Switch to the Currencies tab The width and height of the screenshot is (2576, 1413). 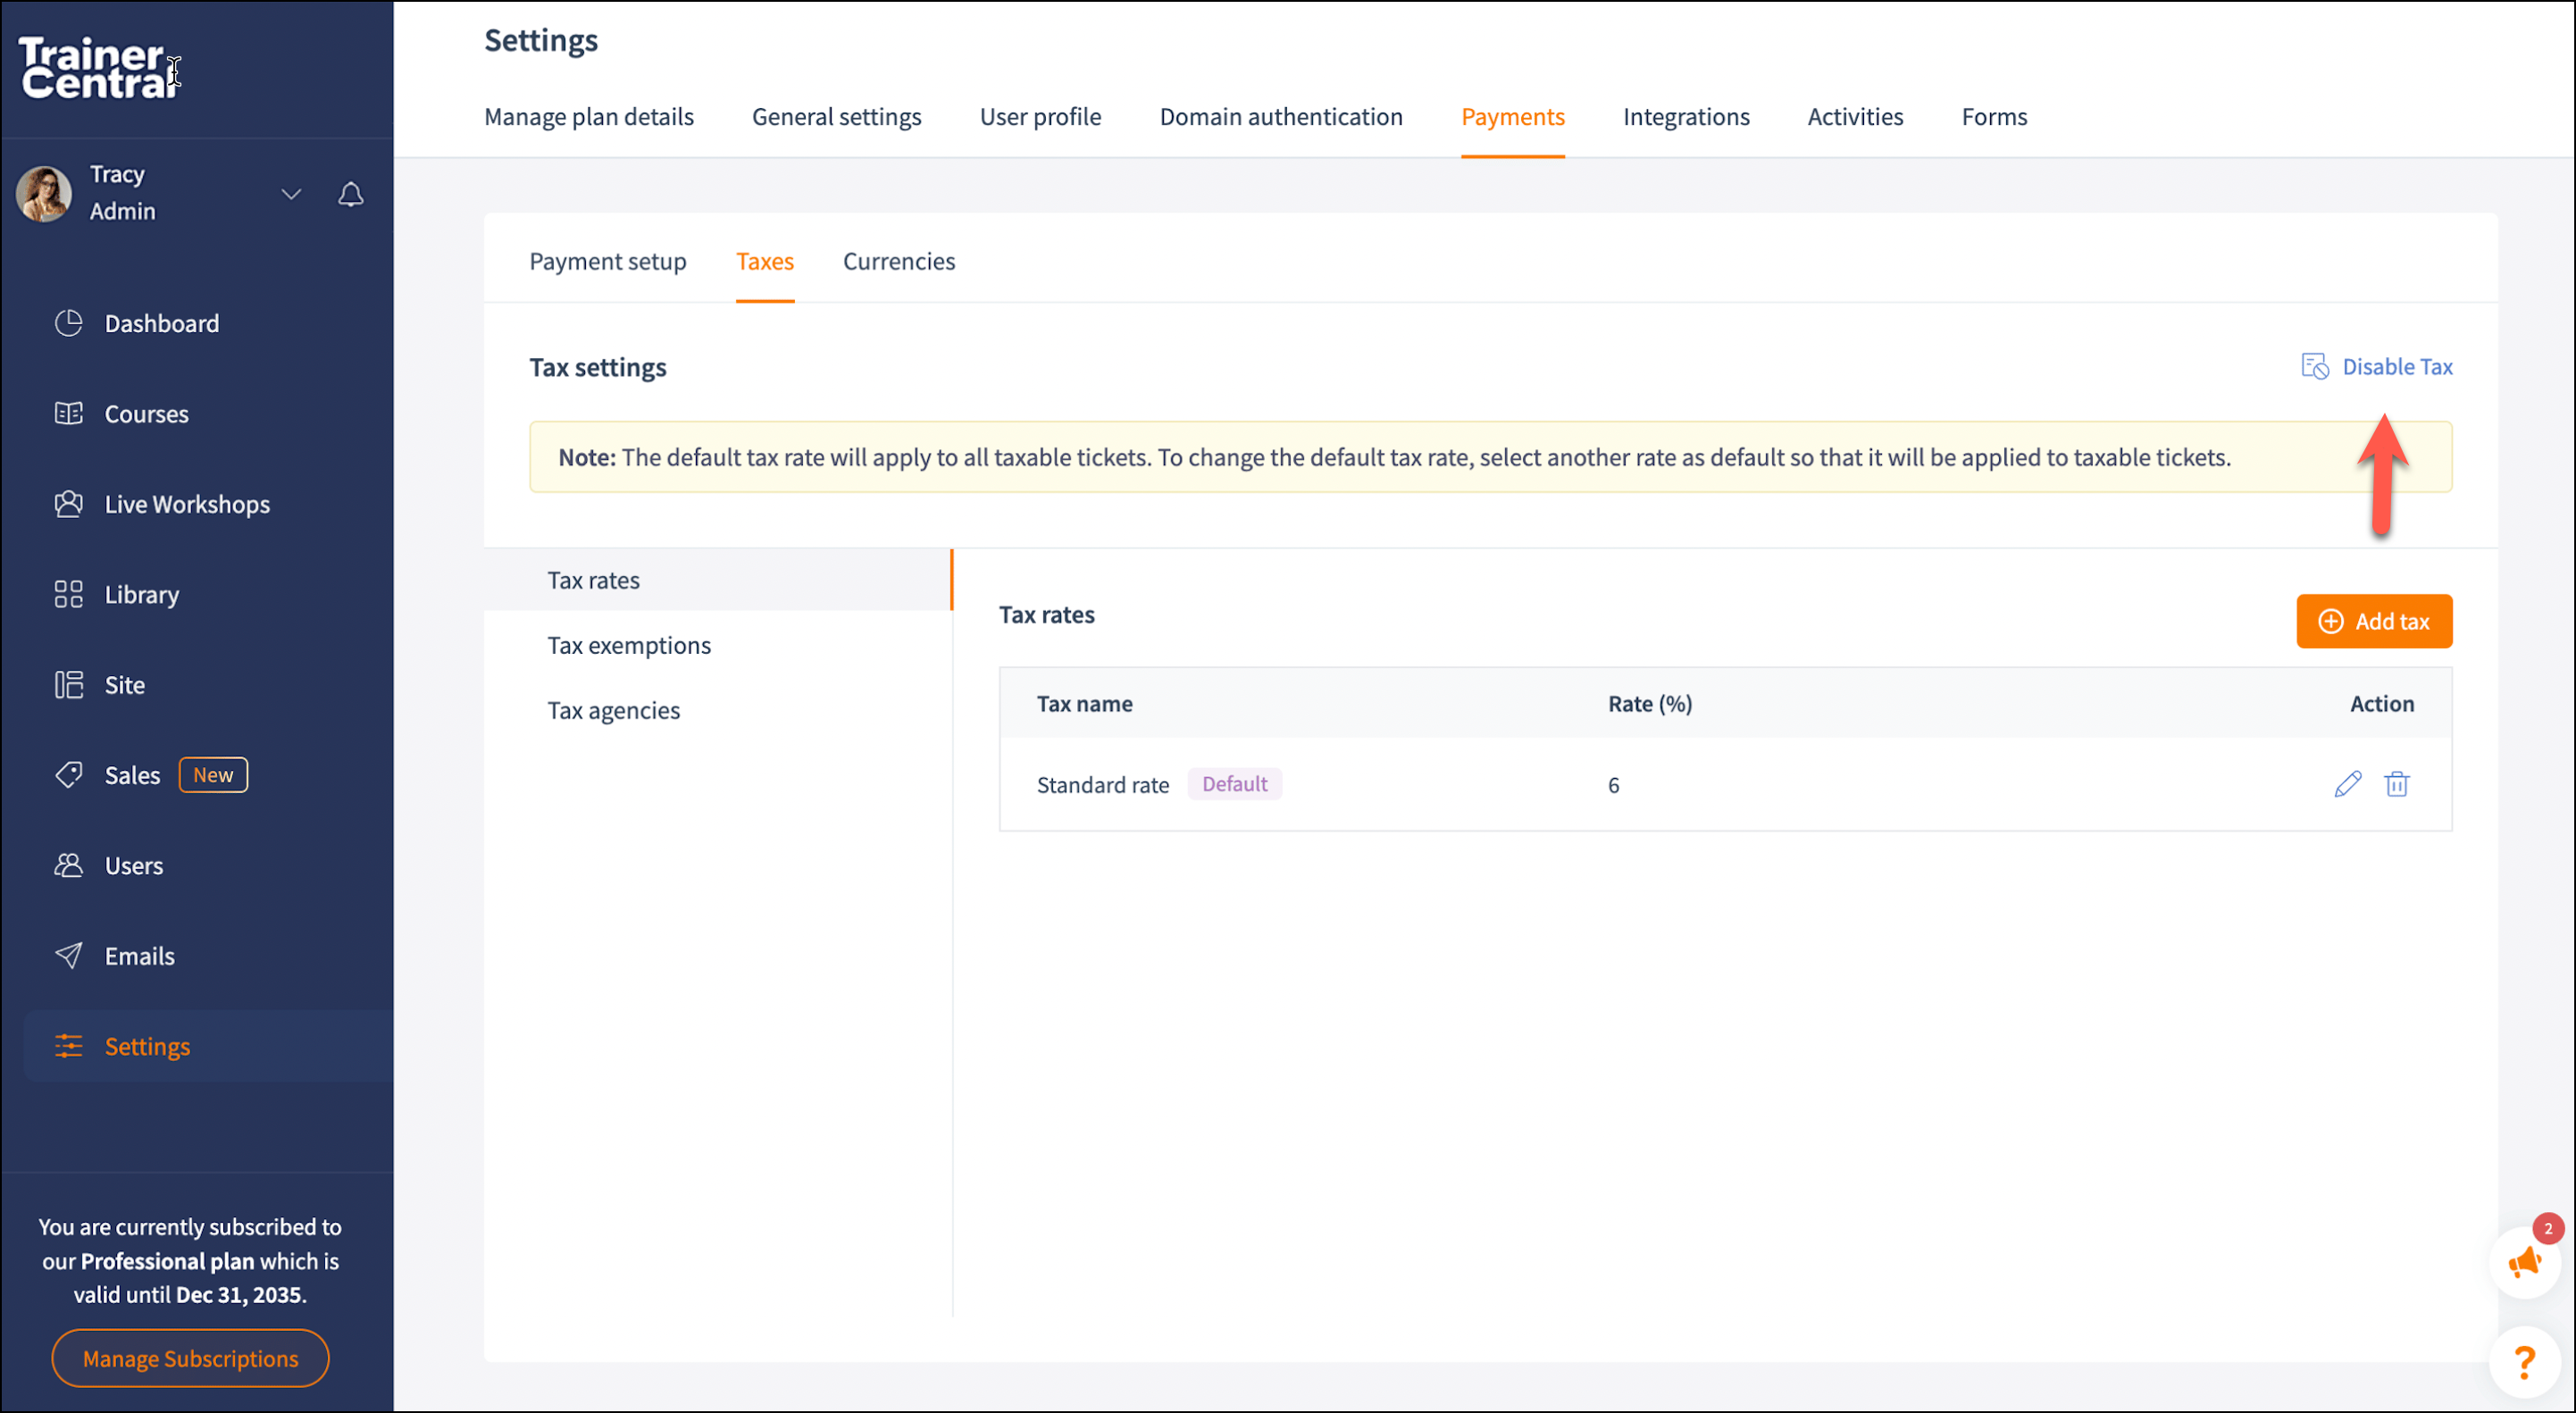coord(898,261)
